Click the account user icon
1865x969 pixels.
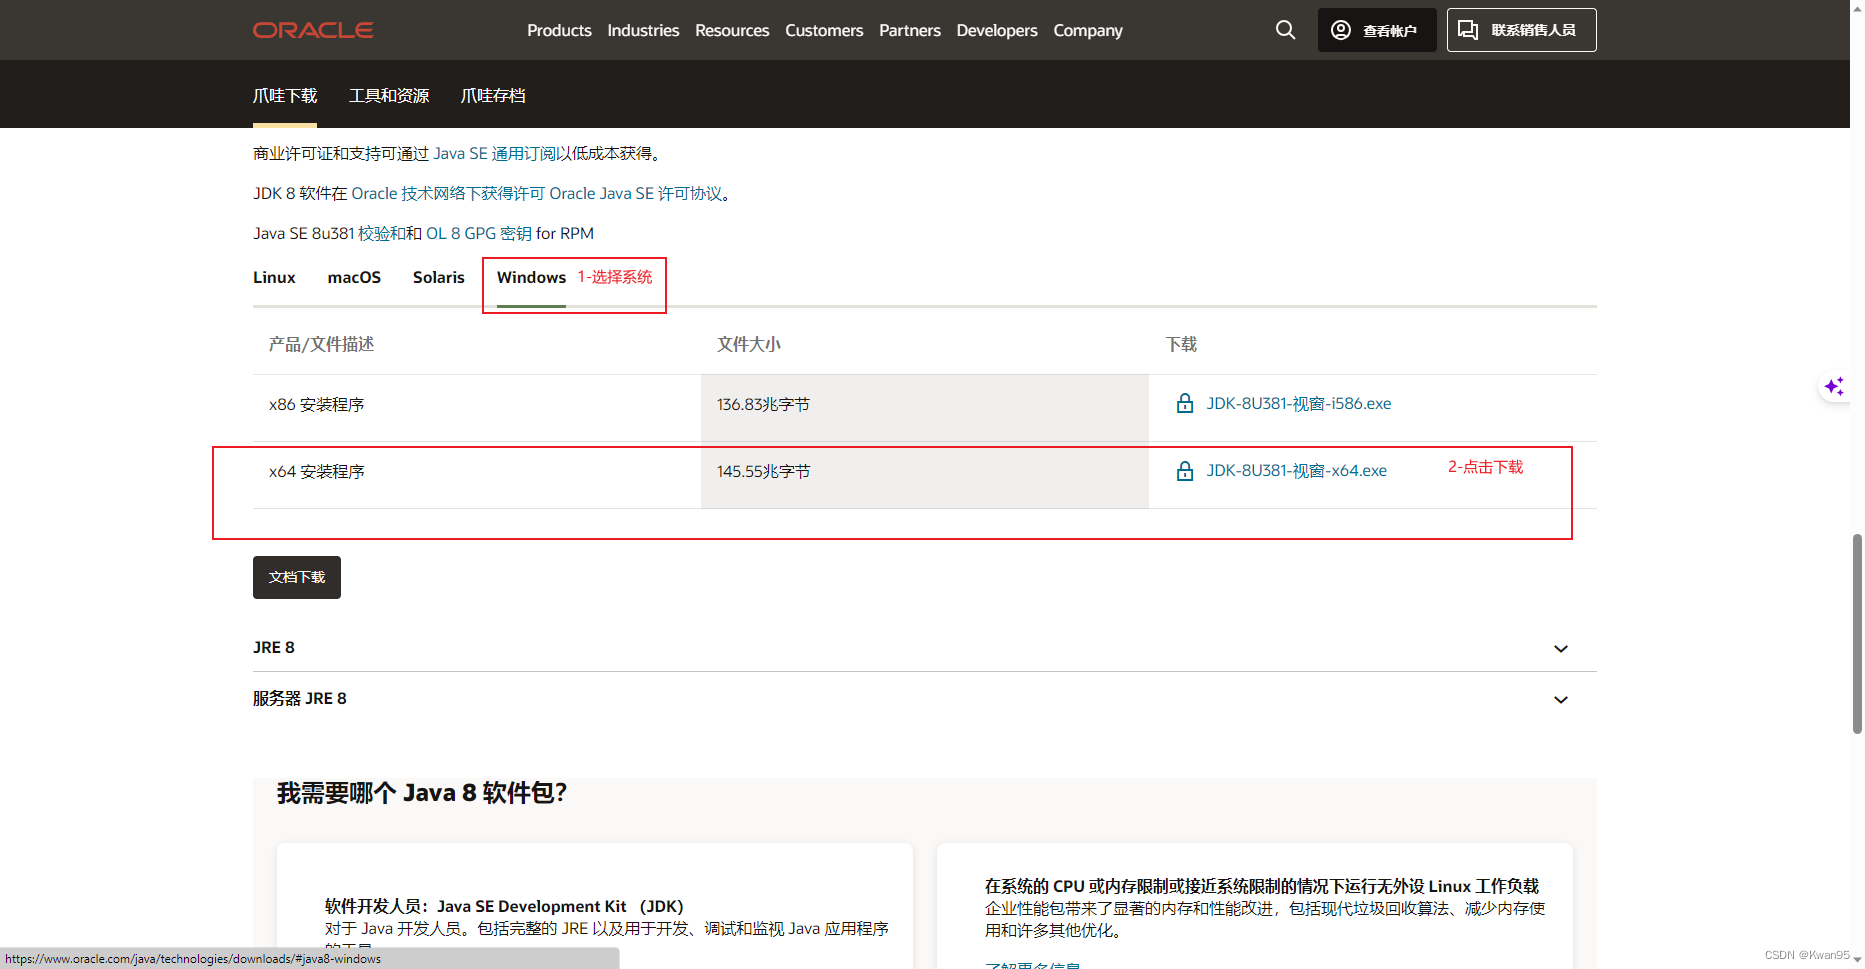coord(1341,30)
